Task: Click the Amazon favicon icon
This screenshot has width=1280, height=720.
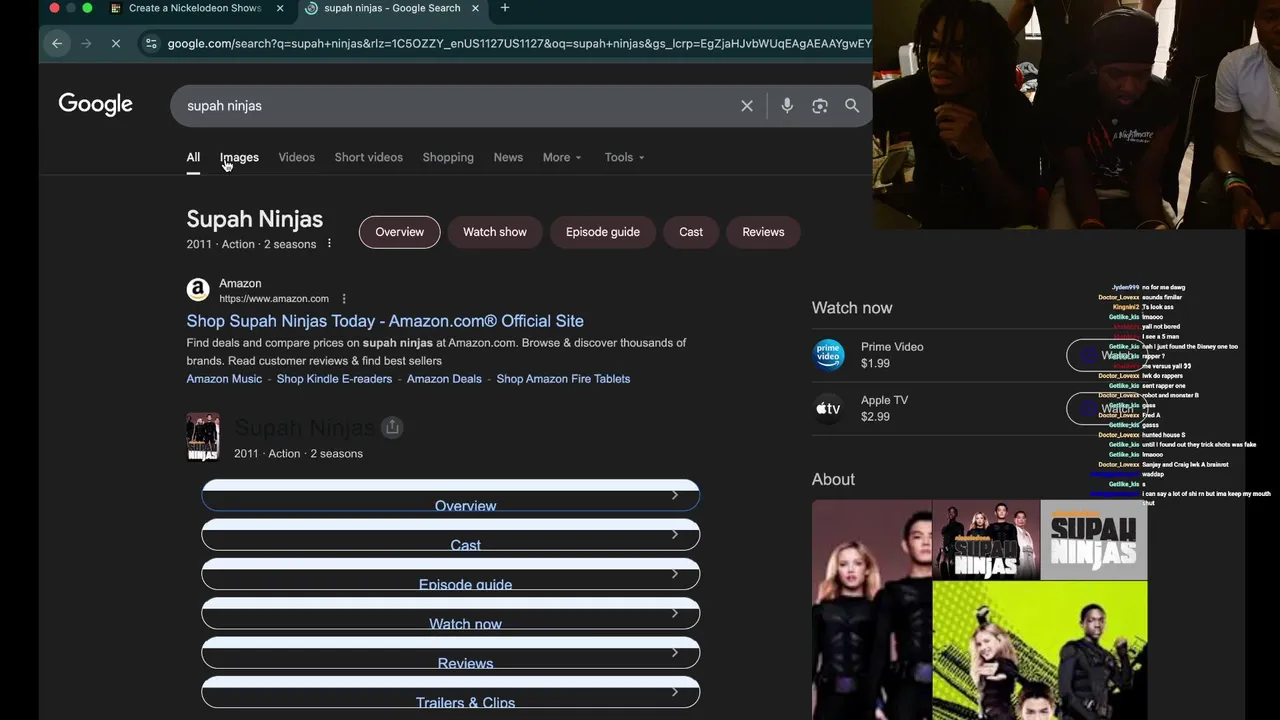Action: click(x=198, y=290)
